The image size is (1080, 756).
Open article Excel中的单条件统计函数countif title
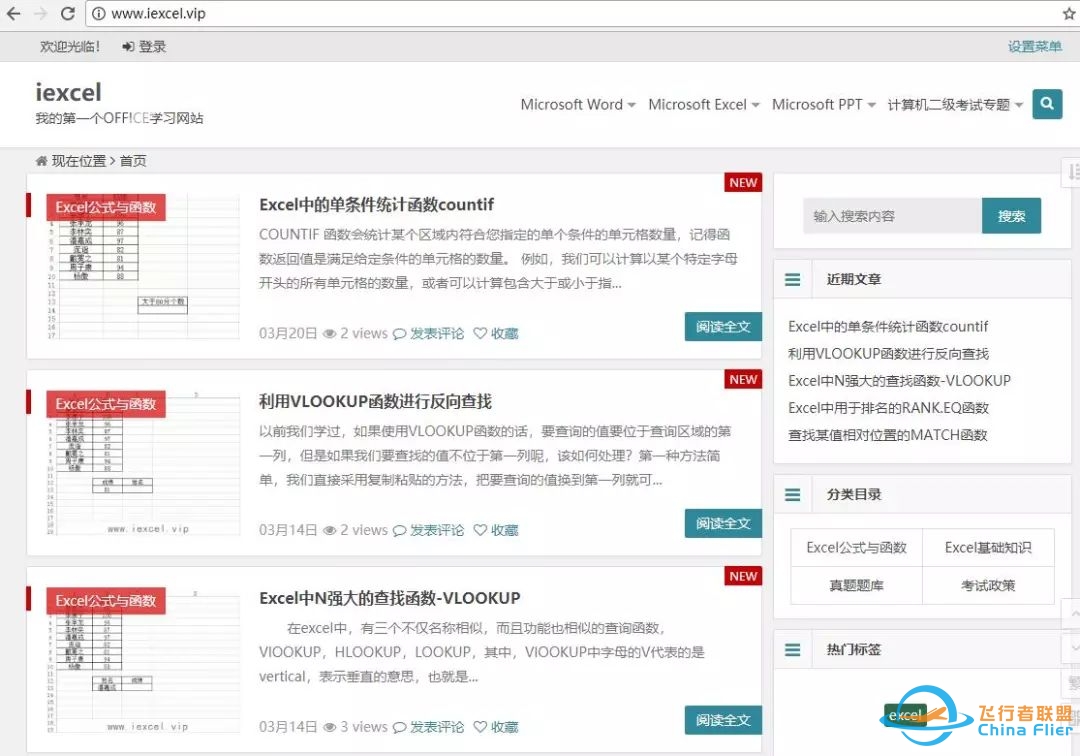[x=377, y=204]
